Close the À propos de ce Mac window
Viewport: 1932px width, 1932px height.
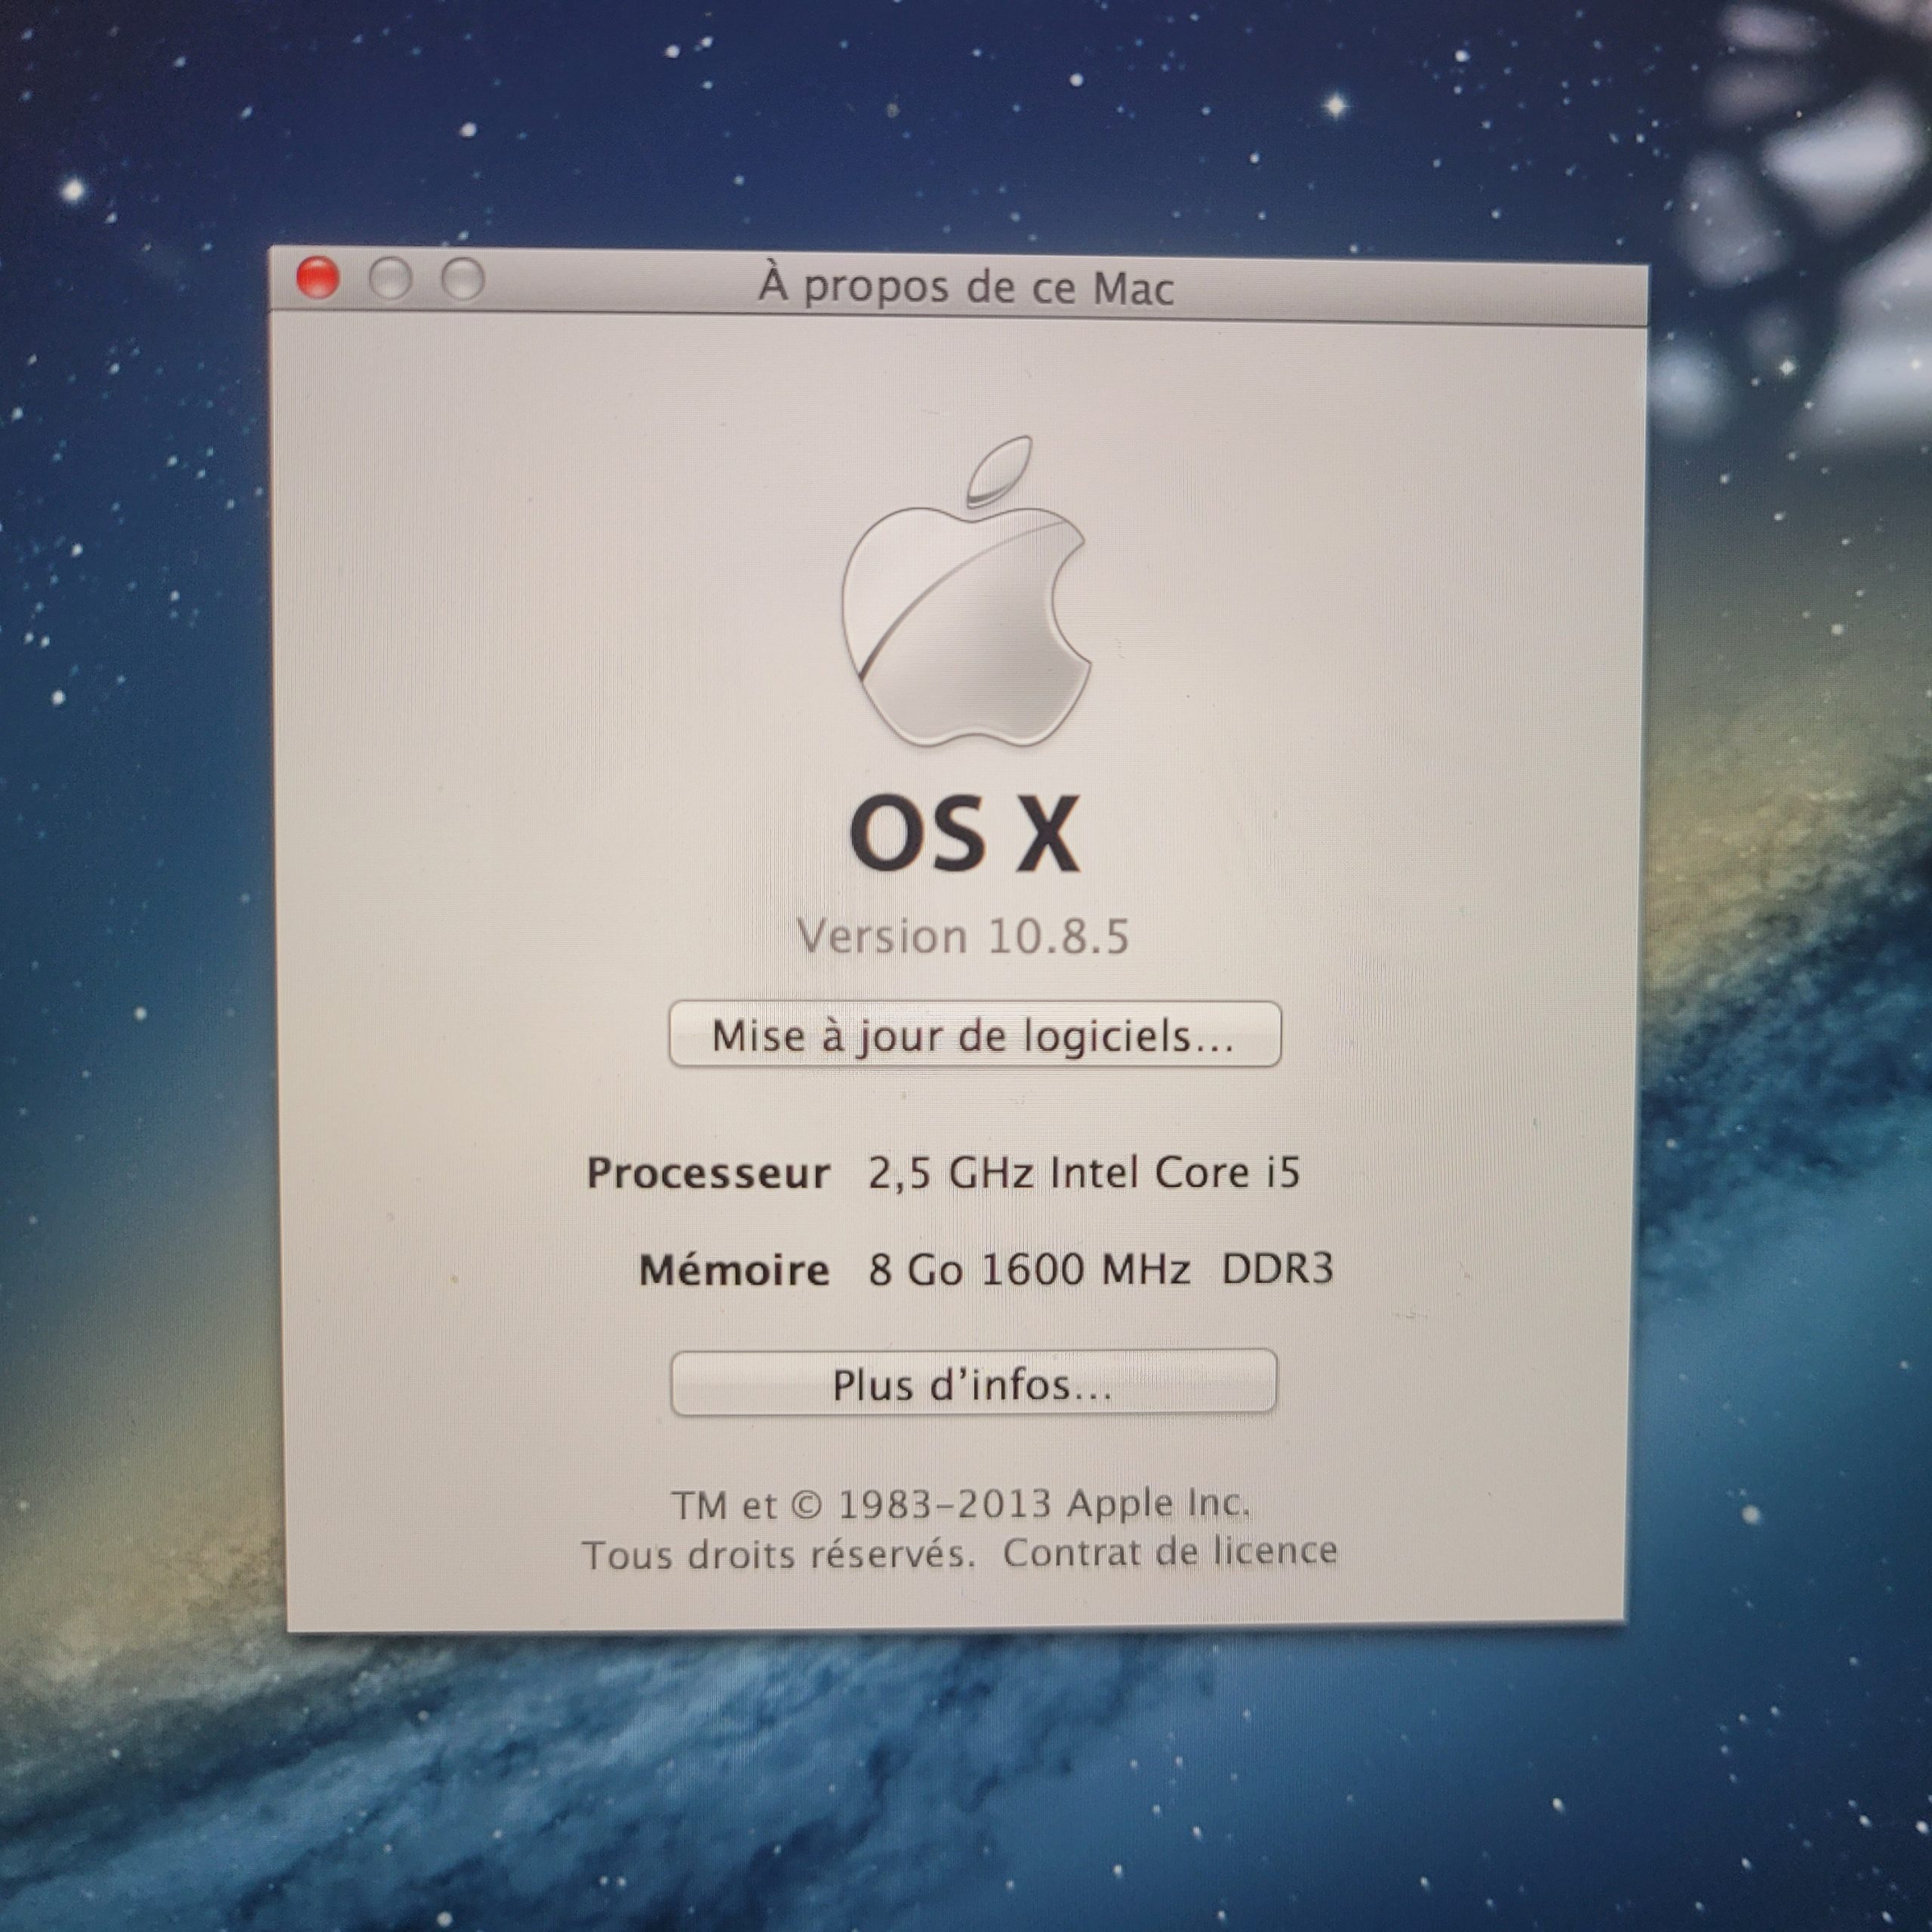click(x=318, y=278)
